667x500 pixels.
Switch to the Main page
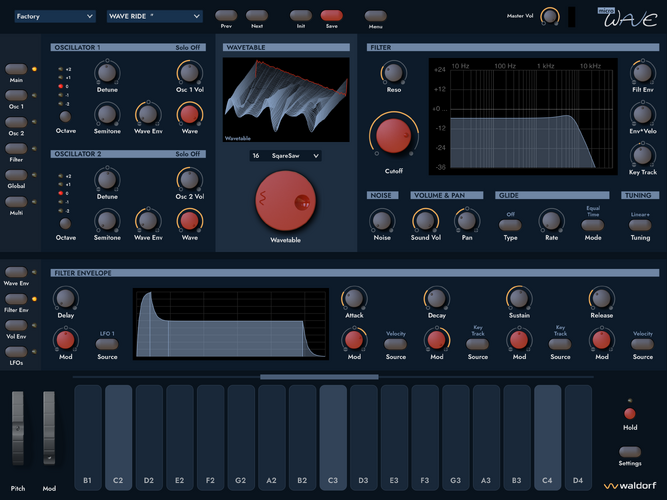16,69
